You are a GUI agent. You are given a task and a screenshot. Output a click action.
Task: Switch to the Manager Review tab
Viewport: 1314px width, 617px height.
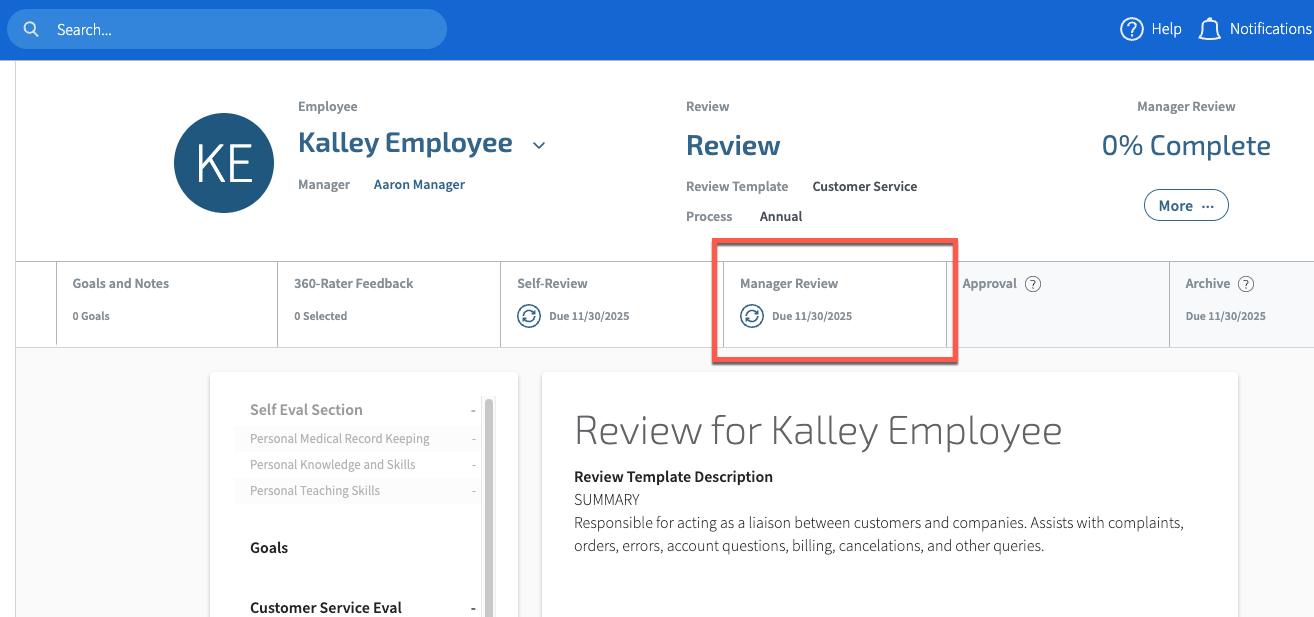pyautogui.click(x=835, y=304)
